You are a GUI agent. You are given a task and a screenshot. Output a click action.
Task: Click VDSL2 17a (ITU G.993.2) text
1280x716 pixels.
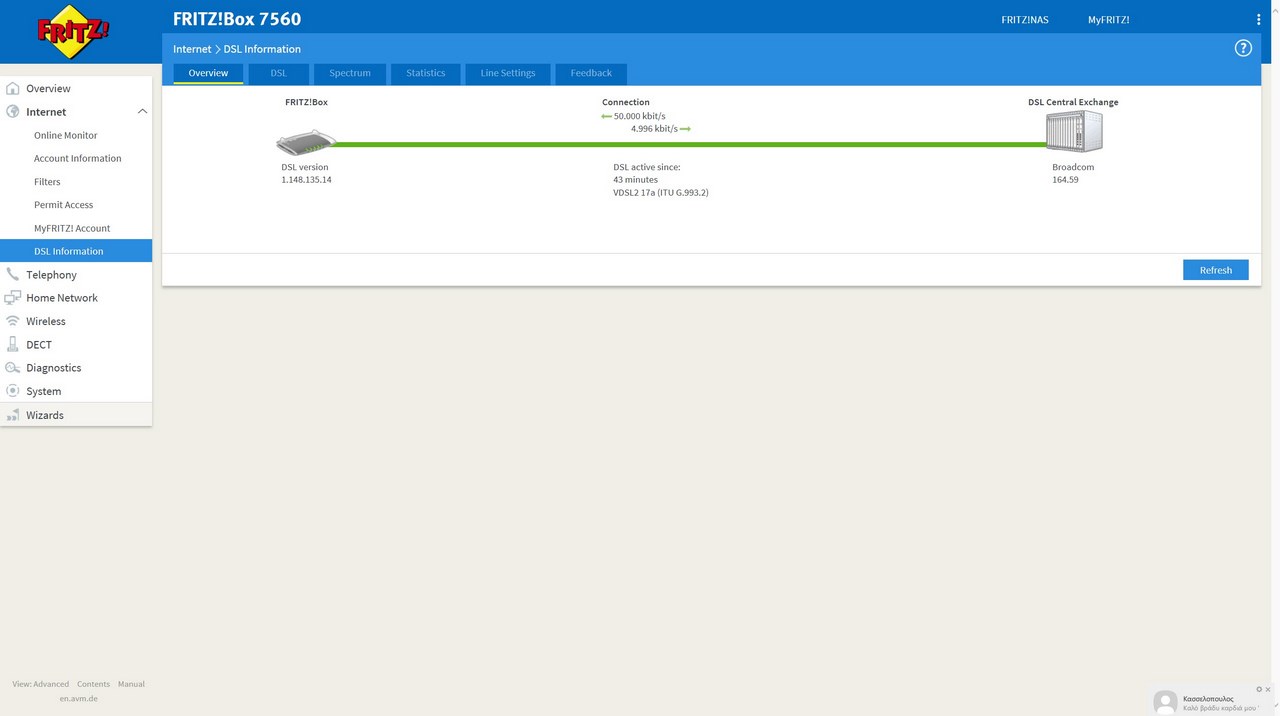point(661,192)
